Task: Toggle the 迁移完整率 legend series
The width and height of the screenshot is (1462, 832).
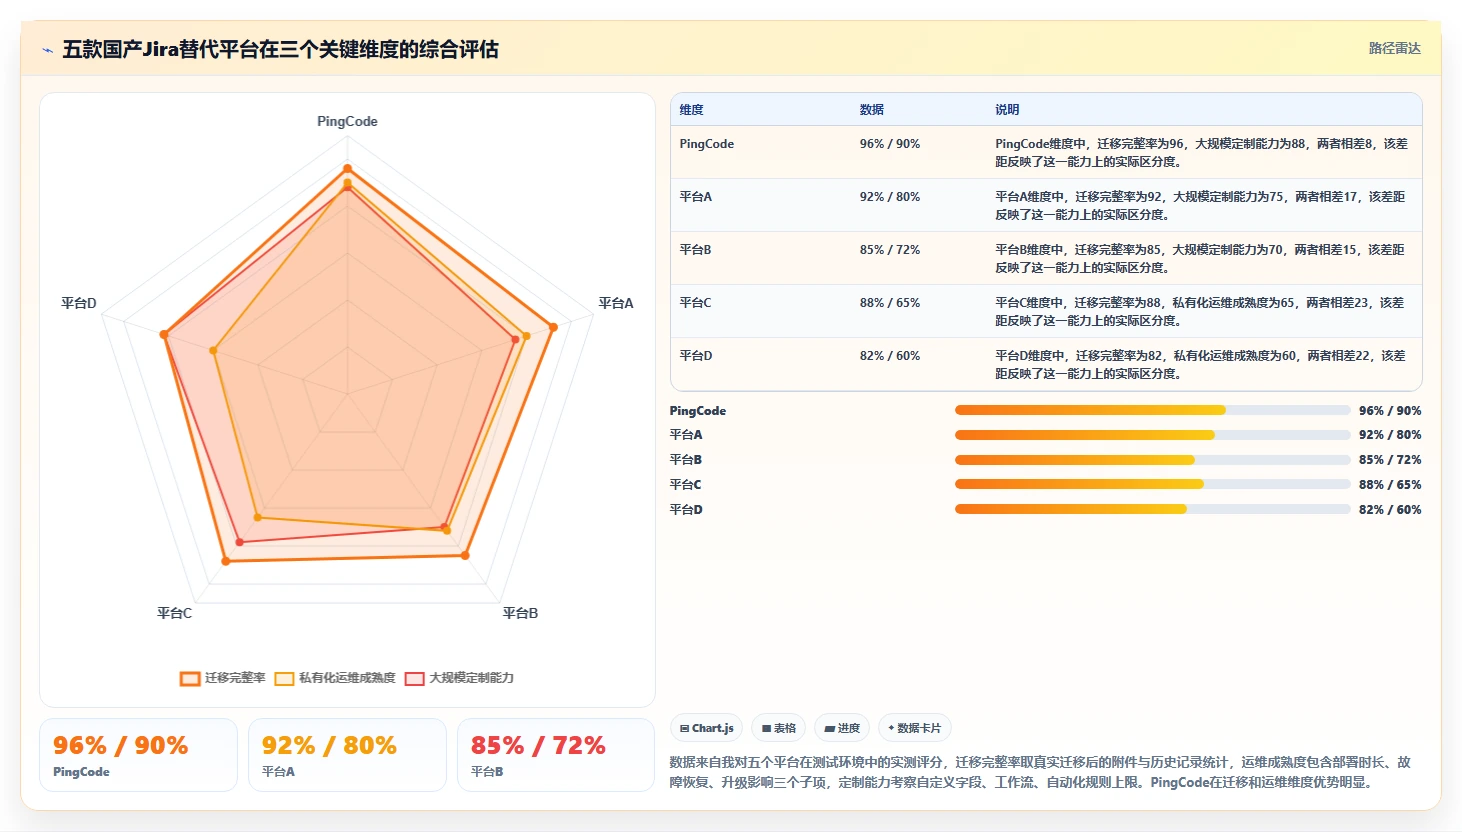Action: [x=223, y=678]
